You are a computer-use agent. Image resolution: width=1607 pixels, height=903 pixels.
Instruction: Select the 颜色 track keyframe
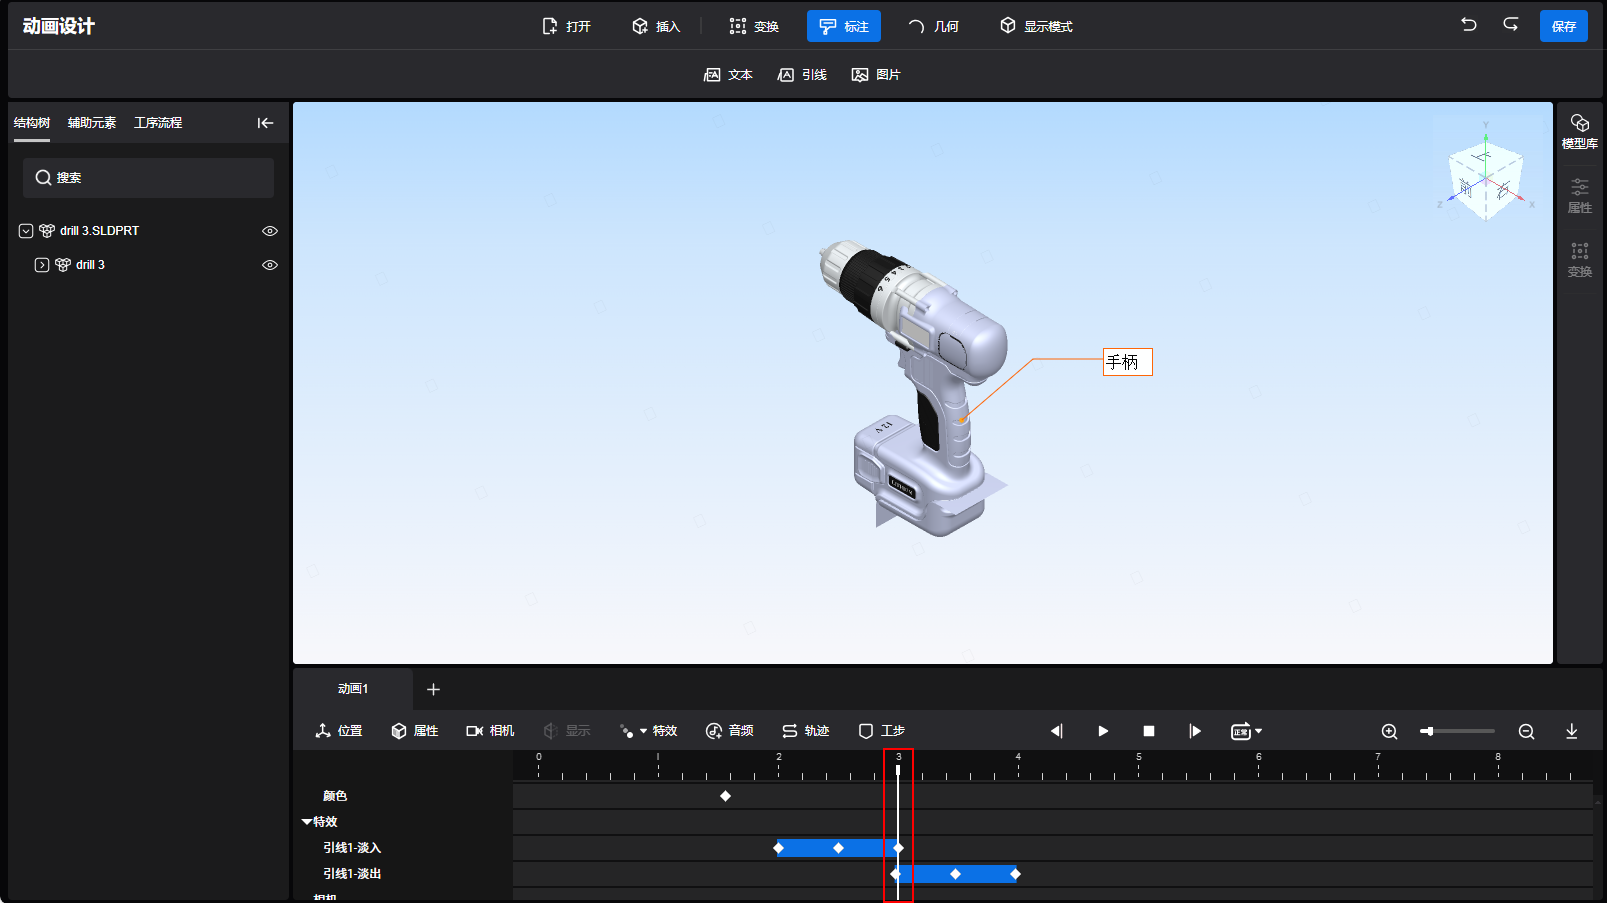click(726, 796)
